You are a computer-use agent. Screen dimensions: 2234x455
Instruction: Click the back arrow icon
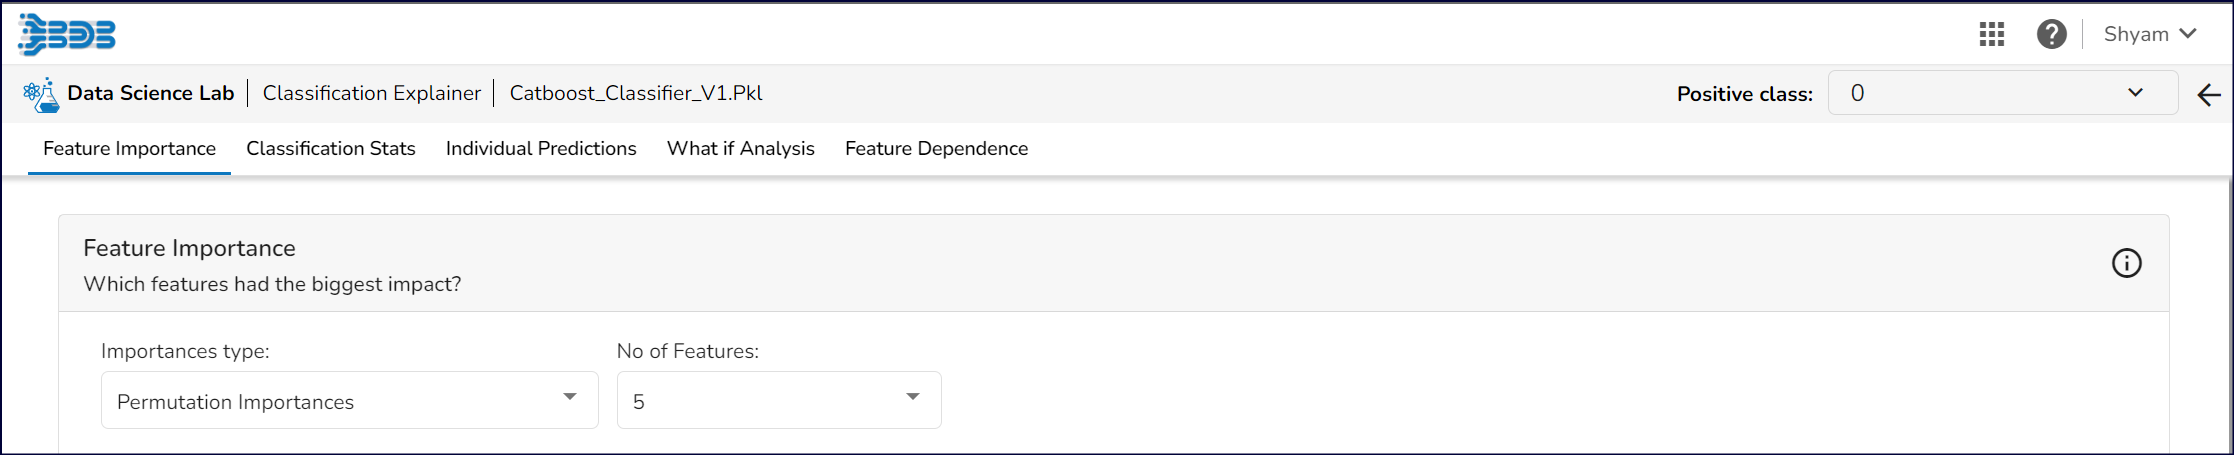pyautogui.click(x=2209, y=95)
